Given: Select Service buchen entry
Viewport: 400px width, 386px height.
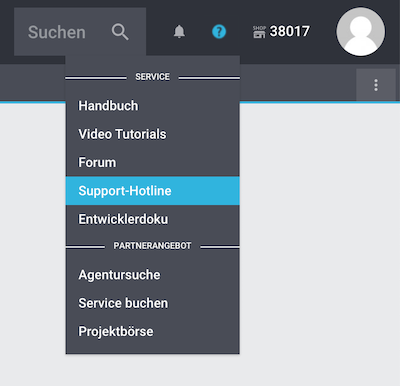Looking at the screenshot, I should (153, 303).
